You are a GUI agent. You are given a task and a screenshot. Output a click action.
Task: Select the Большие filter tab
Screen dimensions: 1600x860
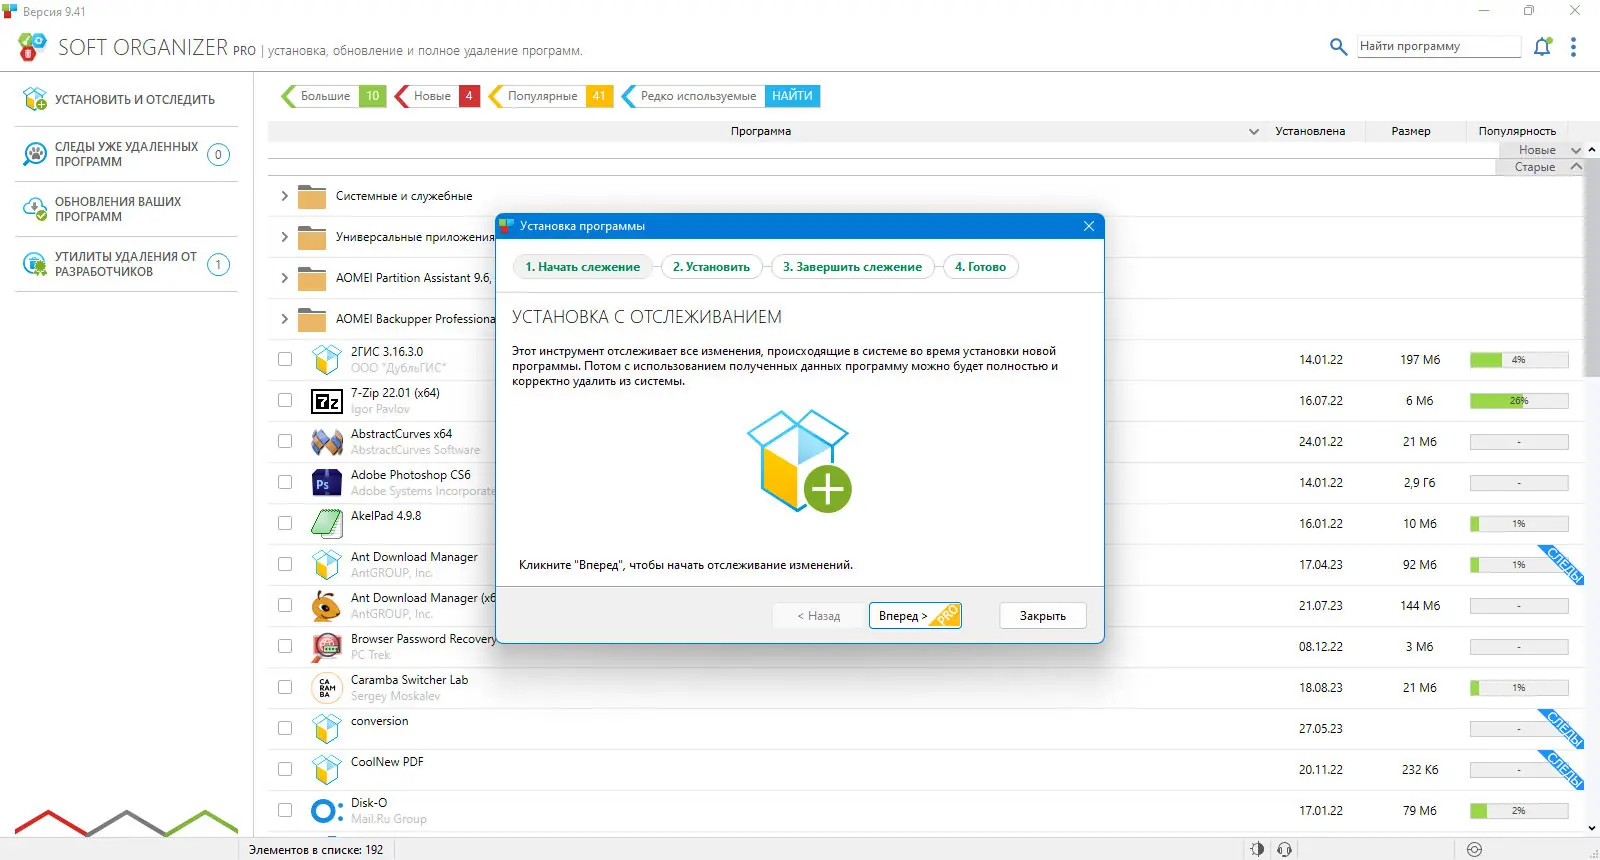pyautogui.click(x=333, y=96)
